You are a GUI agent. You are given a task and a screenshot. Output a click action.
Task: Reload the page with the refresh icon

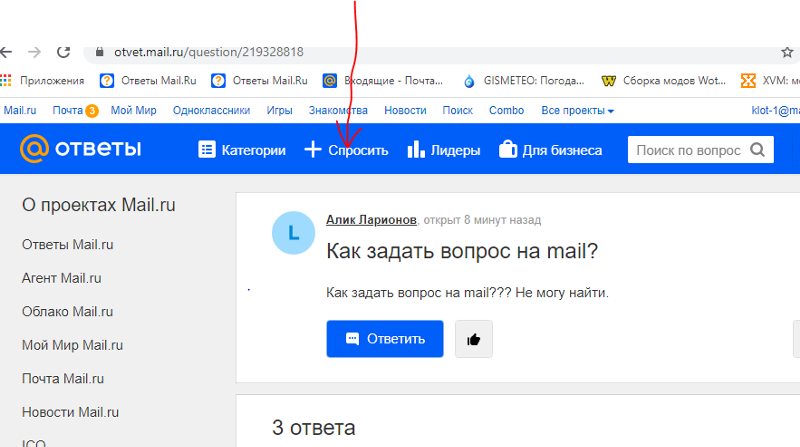point(63,52)
